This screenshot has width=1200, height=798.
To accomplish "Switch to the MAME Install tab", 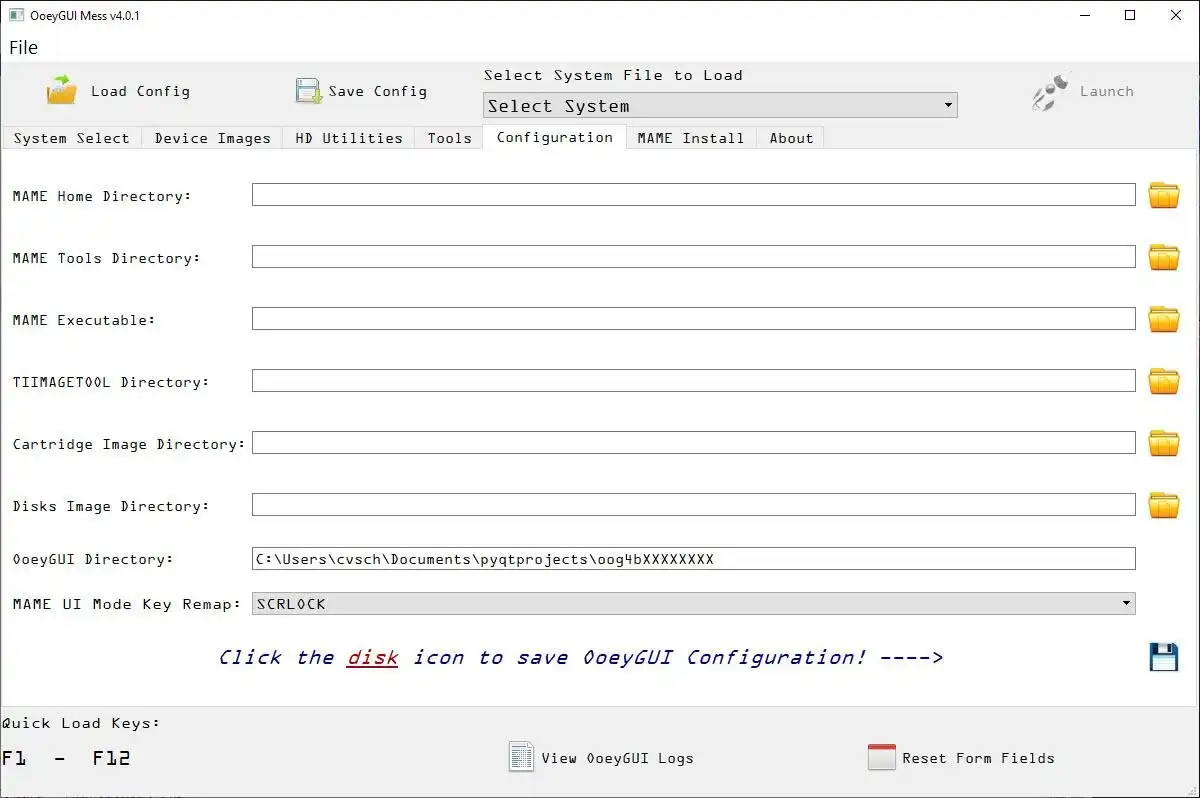I will 691,138.
